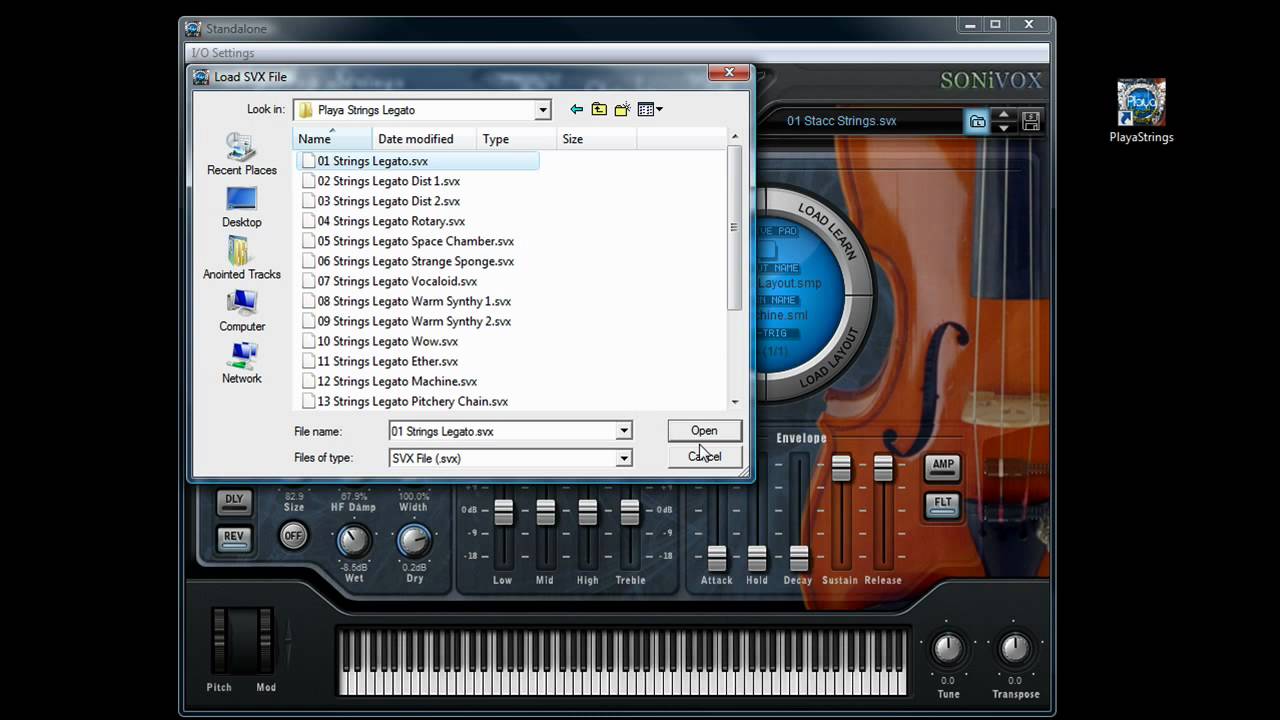Select the FLT envelope button
The height and width of the screenshot is (720, 1280).
pyautogui.click(x=943, y=503)
